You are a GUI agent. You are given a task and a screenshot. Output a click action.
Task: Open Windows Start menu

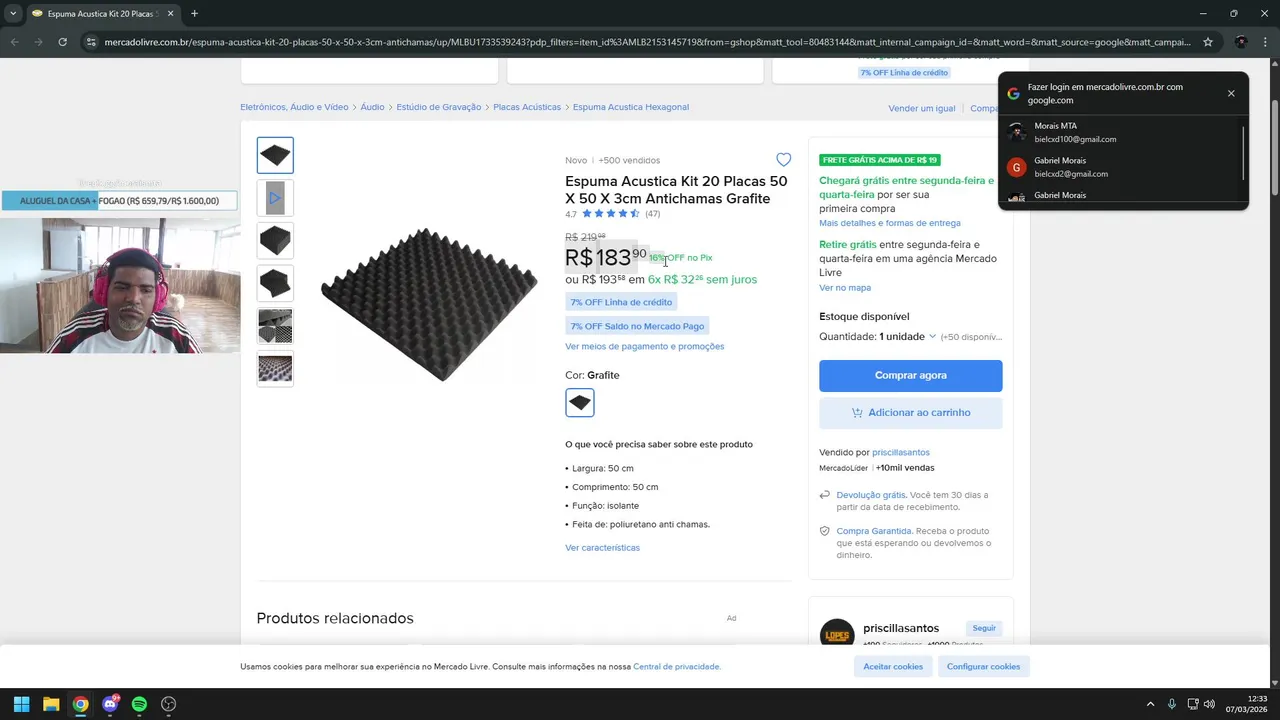(21, 704)
